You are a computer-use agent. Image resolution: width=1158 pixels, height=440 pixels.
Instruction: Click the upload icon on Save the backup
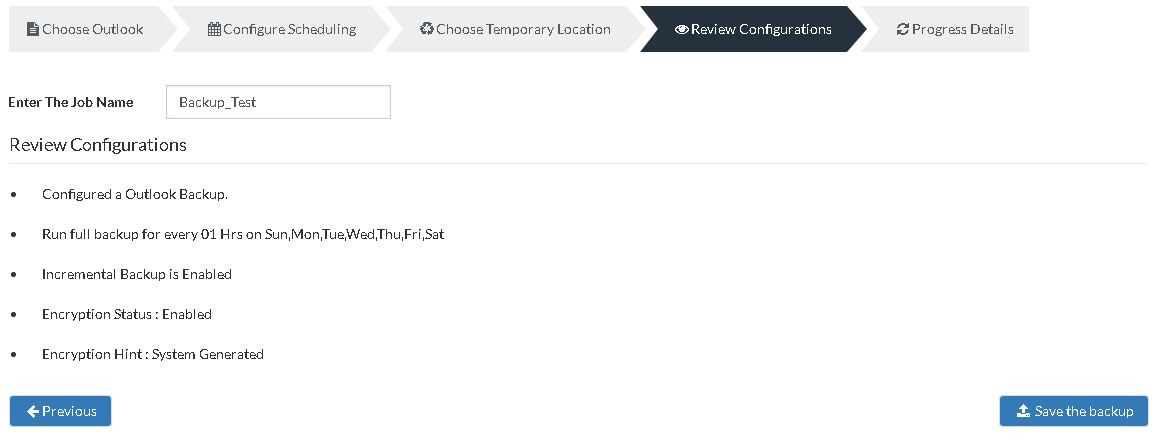click(1024, 411)
